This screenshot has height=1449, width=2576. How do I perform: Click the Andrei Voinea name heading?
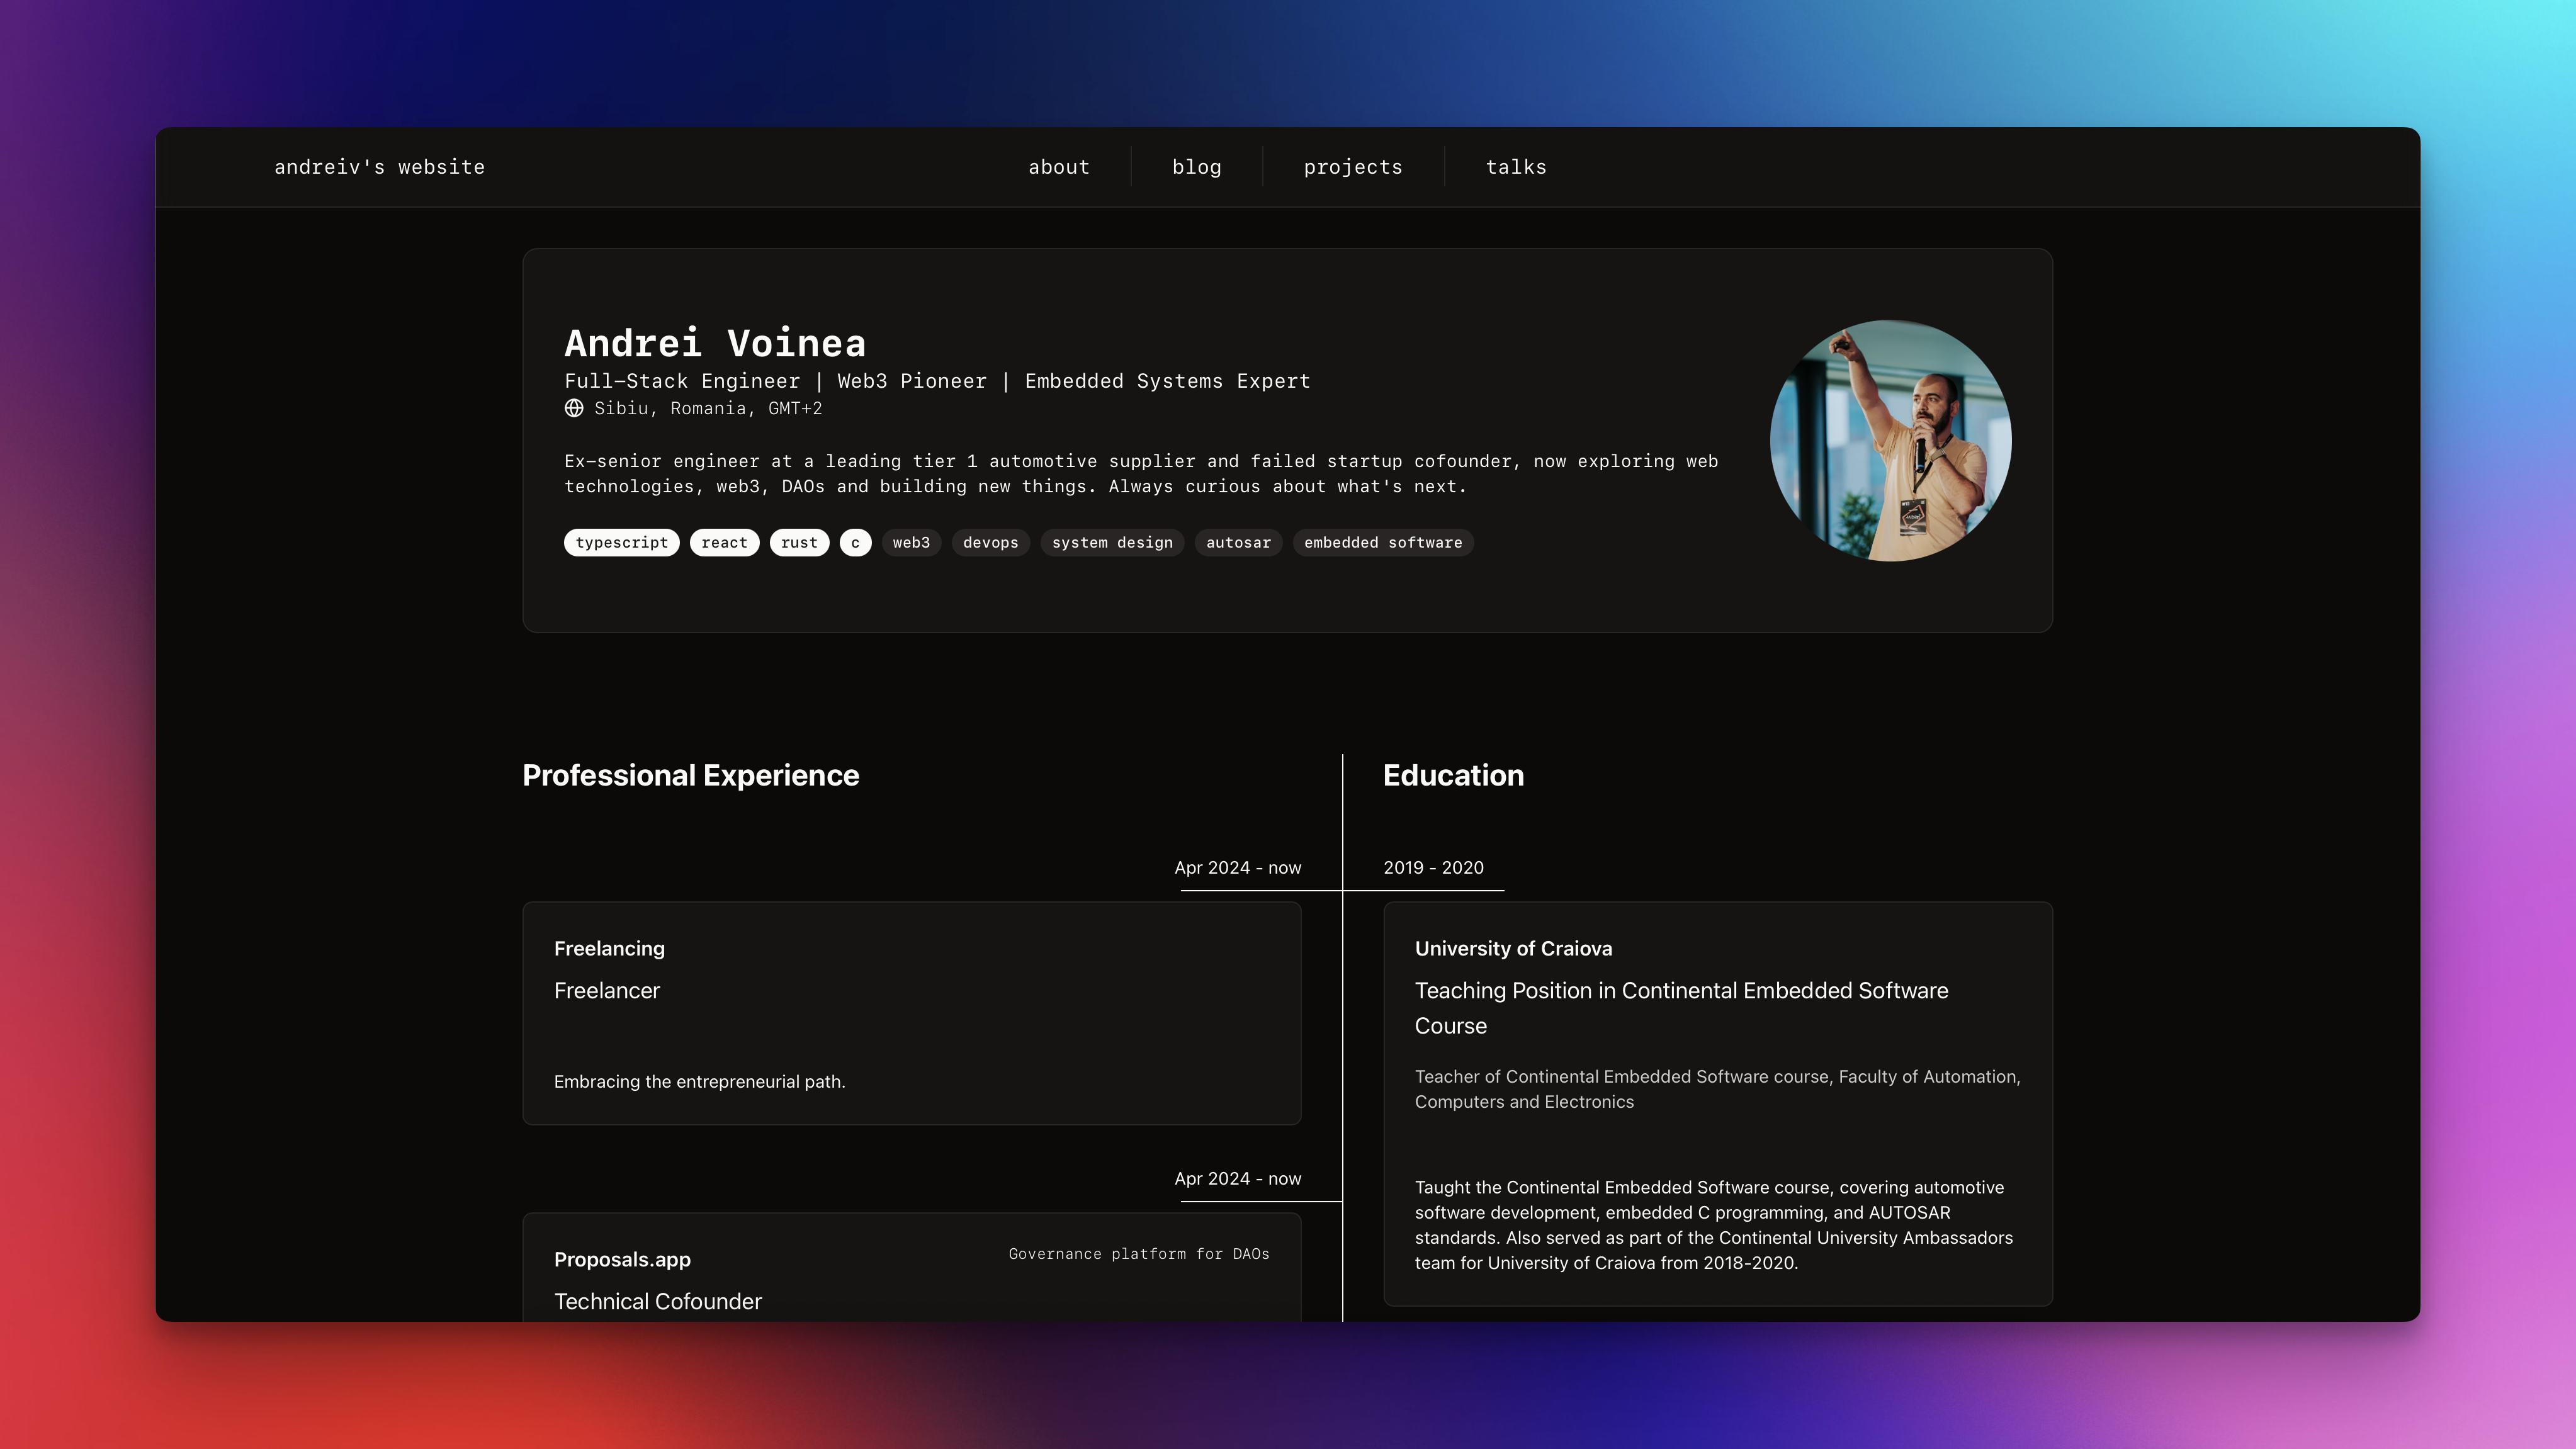pos(715,343)
